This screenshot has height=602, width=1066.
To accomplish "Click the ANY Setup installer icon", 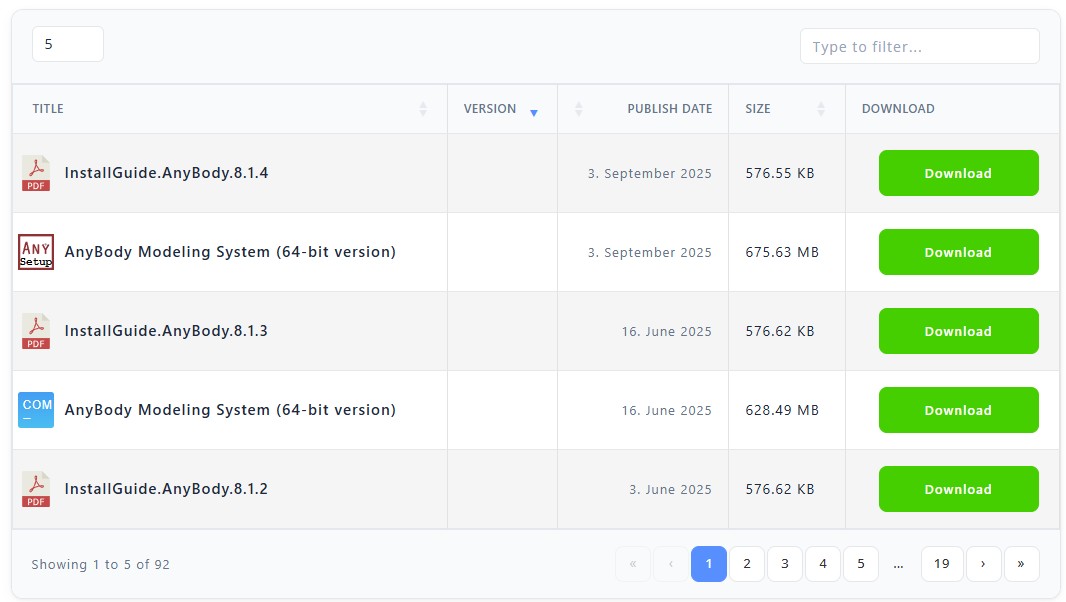I will (35, 252).
